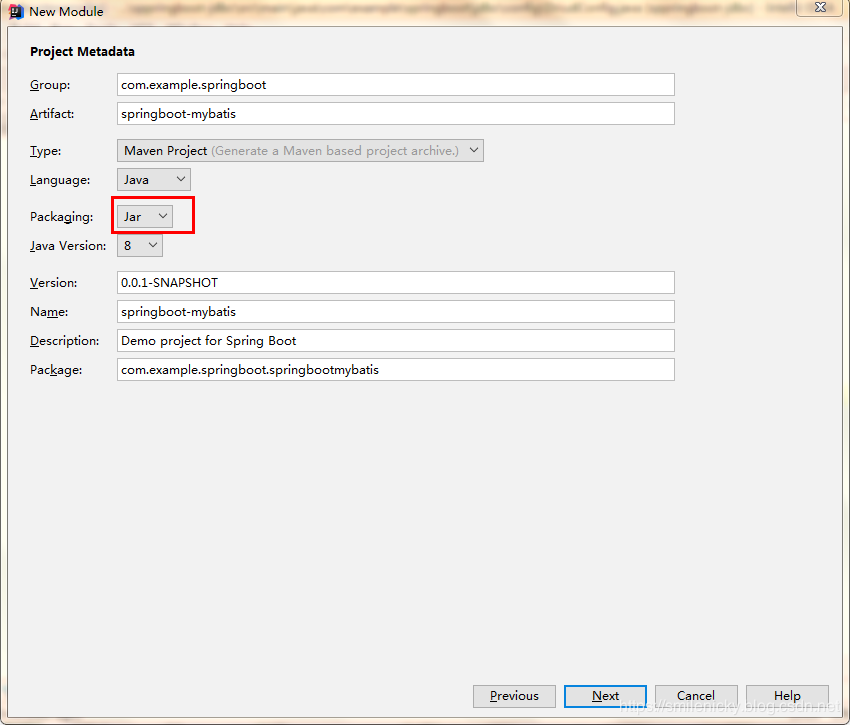This screenshot has height=725, width=850.
Task: Cancel the New Module wizard
Action: tap(696, 696)
